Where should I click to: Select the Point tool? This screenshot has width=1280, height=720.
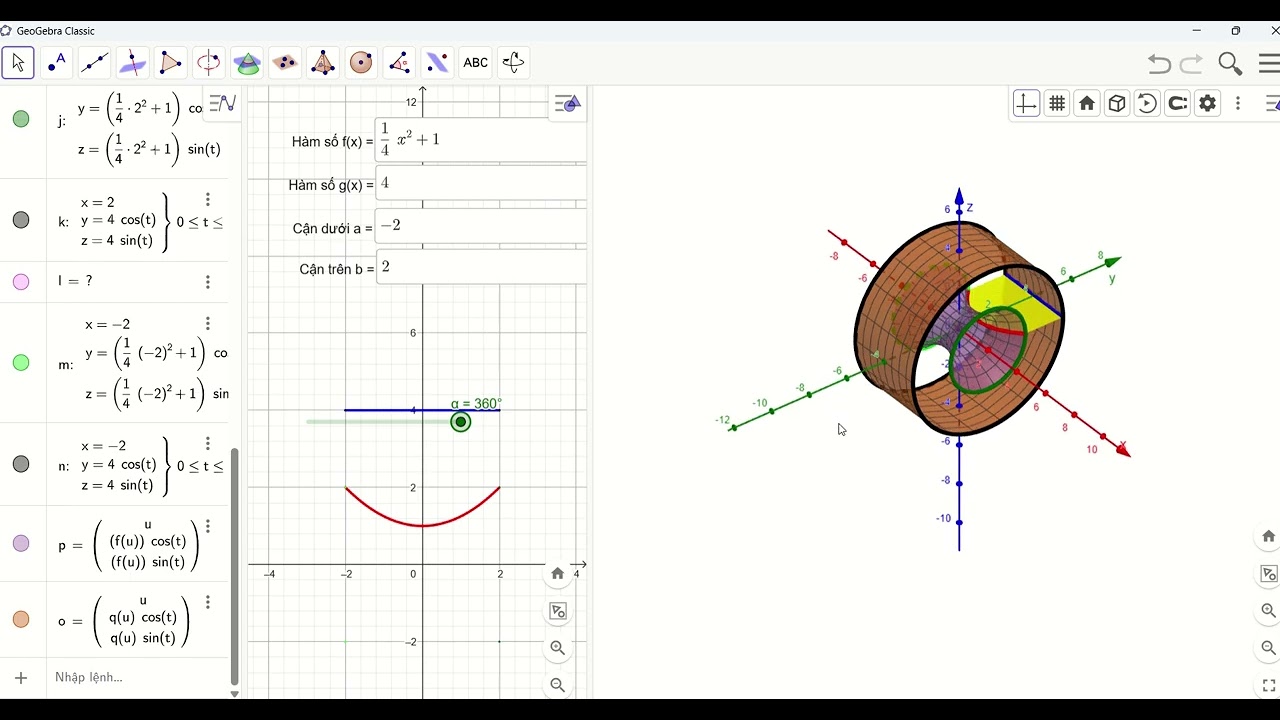tap(56, 63)
